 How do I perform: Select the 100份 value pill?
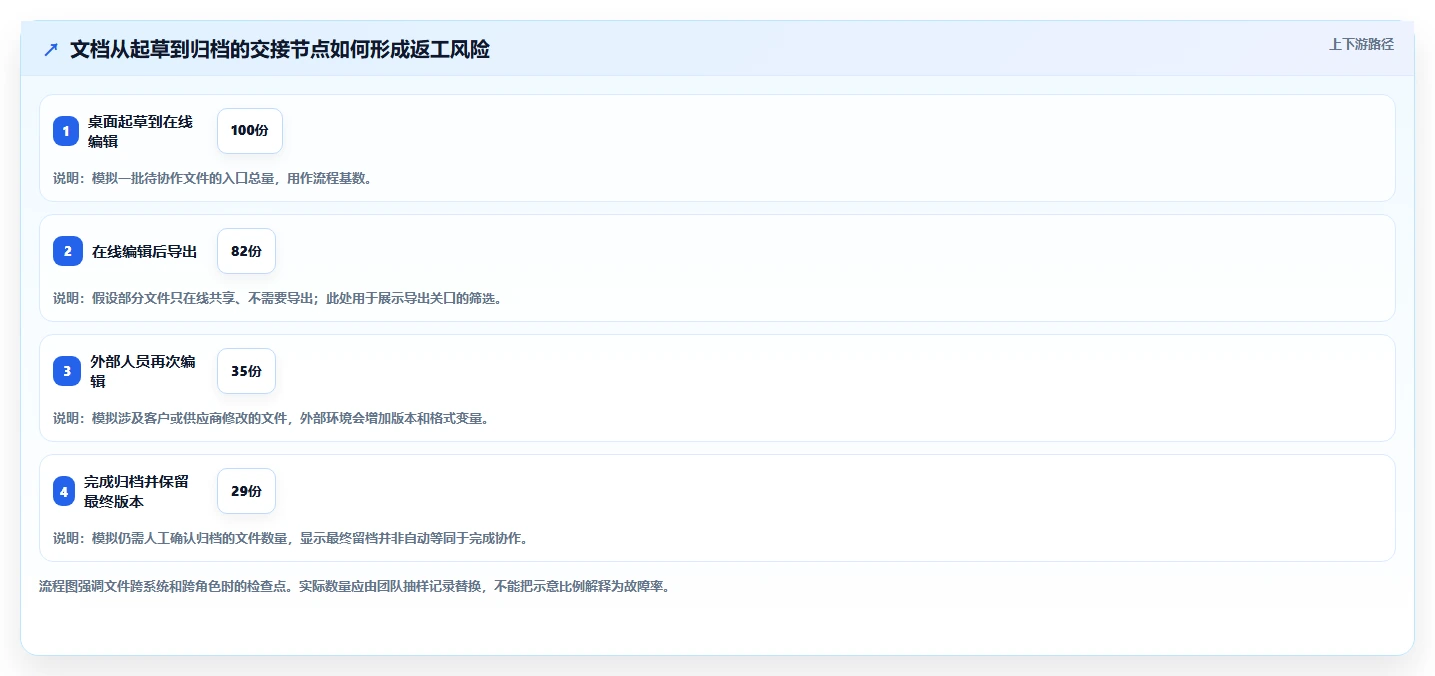(250, 131)
